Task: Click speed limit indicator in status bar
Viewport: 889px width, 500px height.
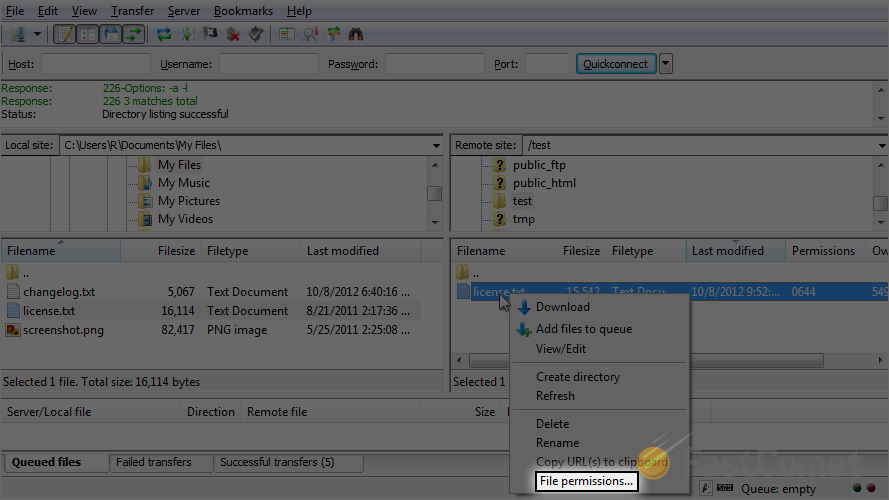Action: [725, 488]
